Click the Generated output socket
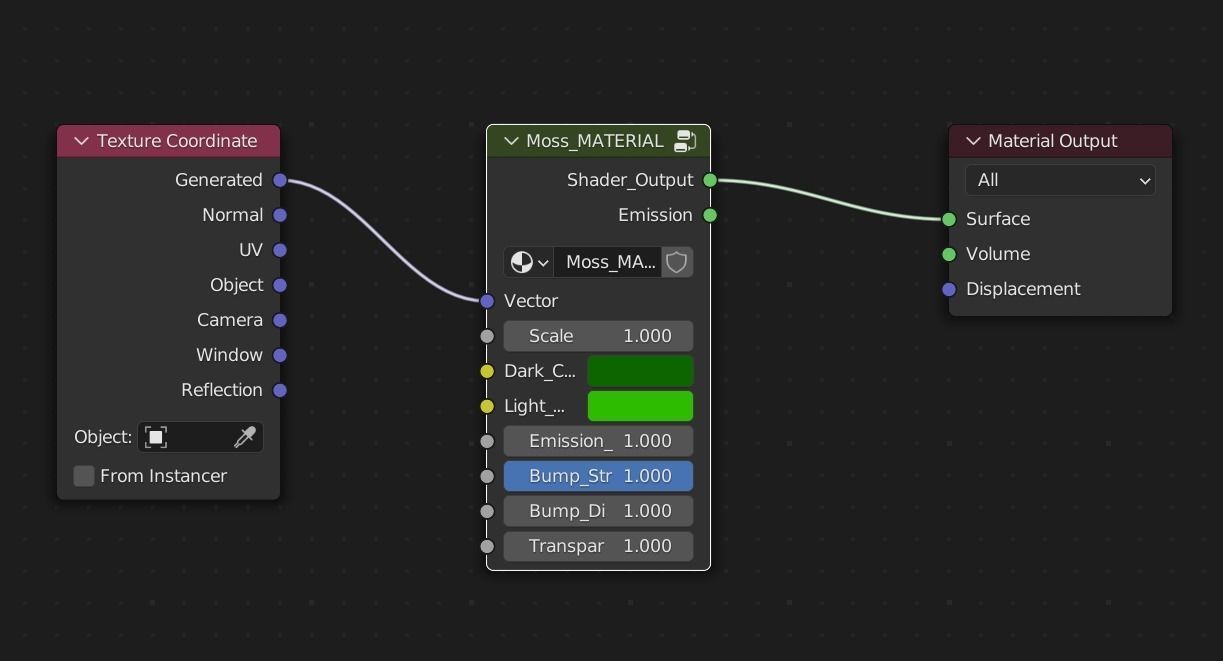Viewport: 1223px width, 661px height. 280,180
